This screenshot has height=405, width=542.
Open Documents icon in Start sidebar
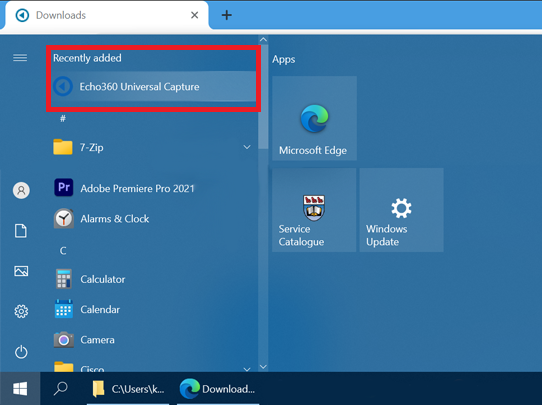tap(21, 231)
